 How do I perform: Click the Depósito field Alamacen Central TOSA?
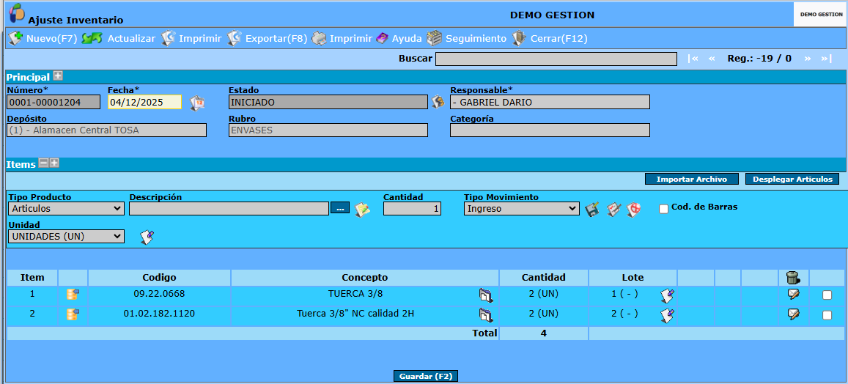(107, 130)
